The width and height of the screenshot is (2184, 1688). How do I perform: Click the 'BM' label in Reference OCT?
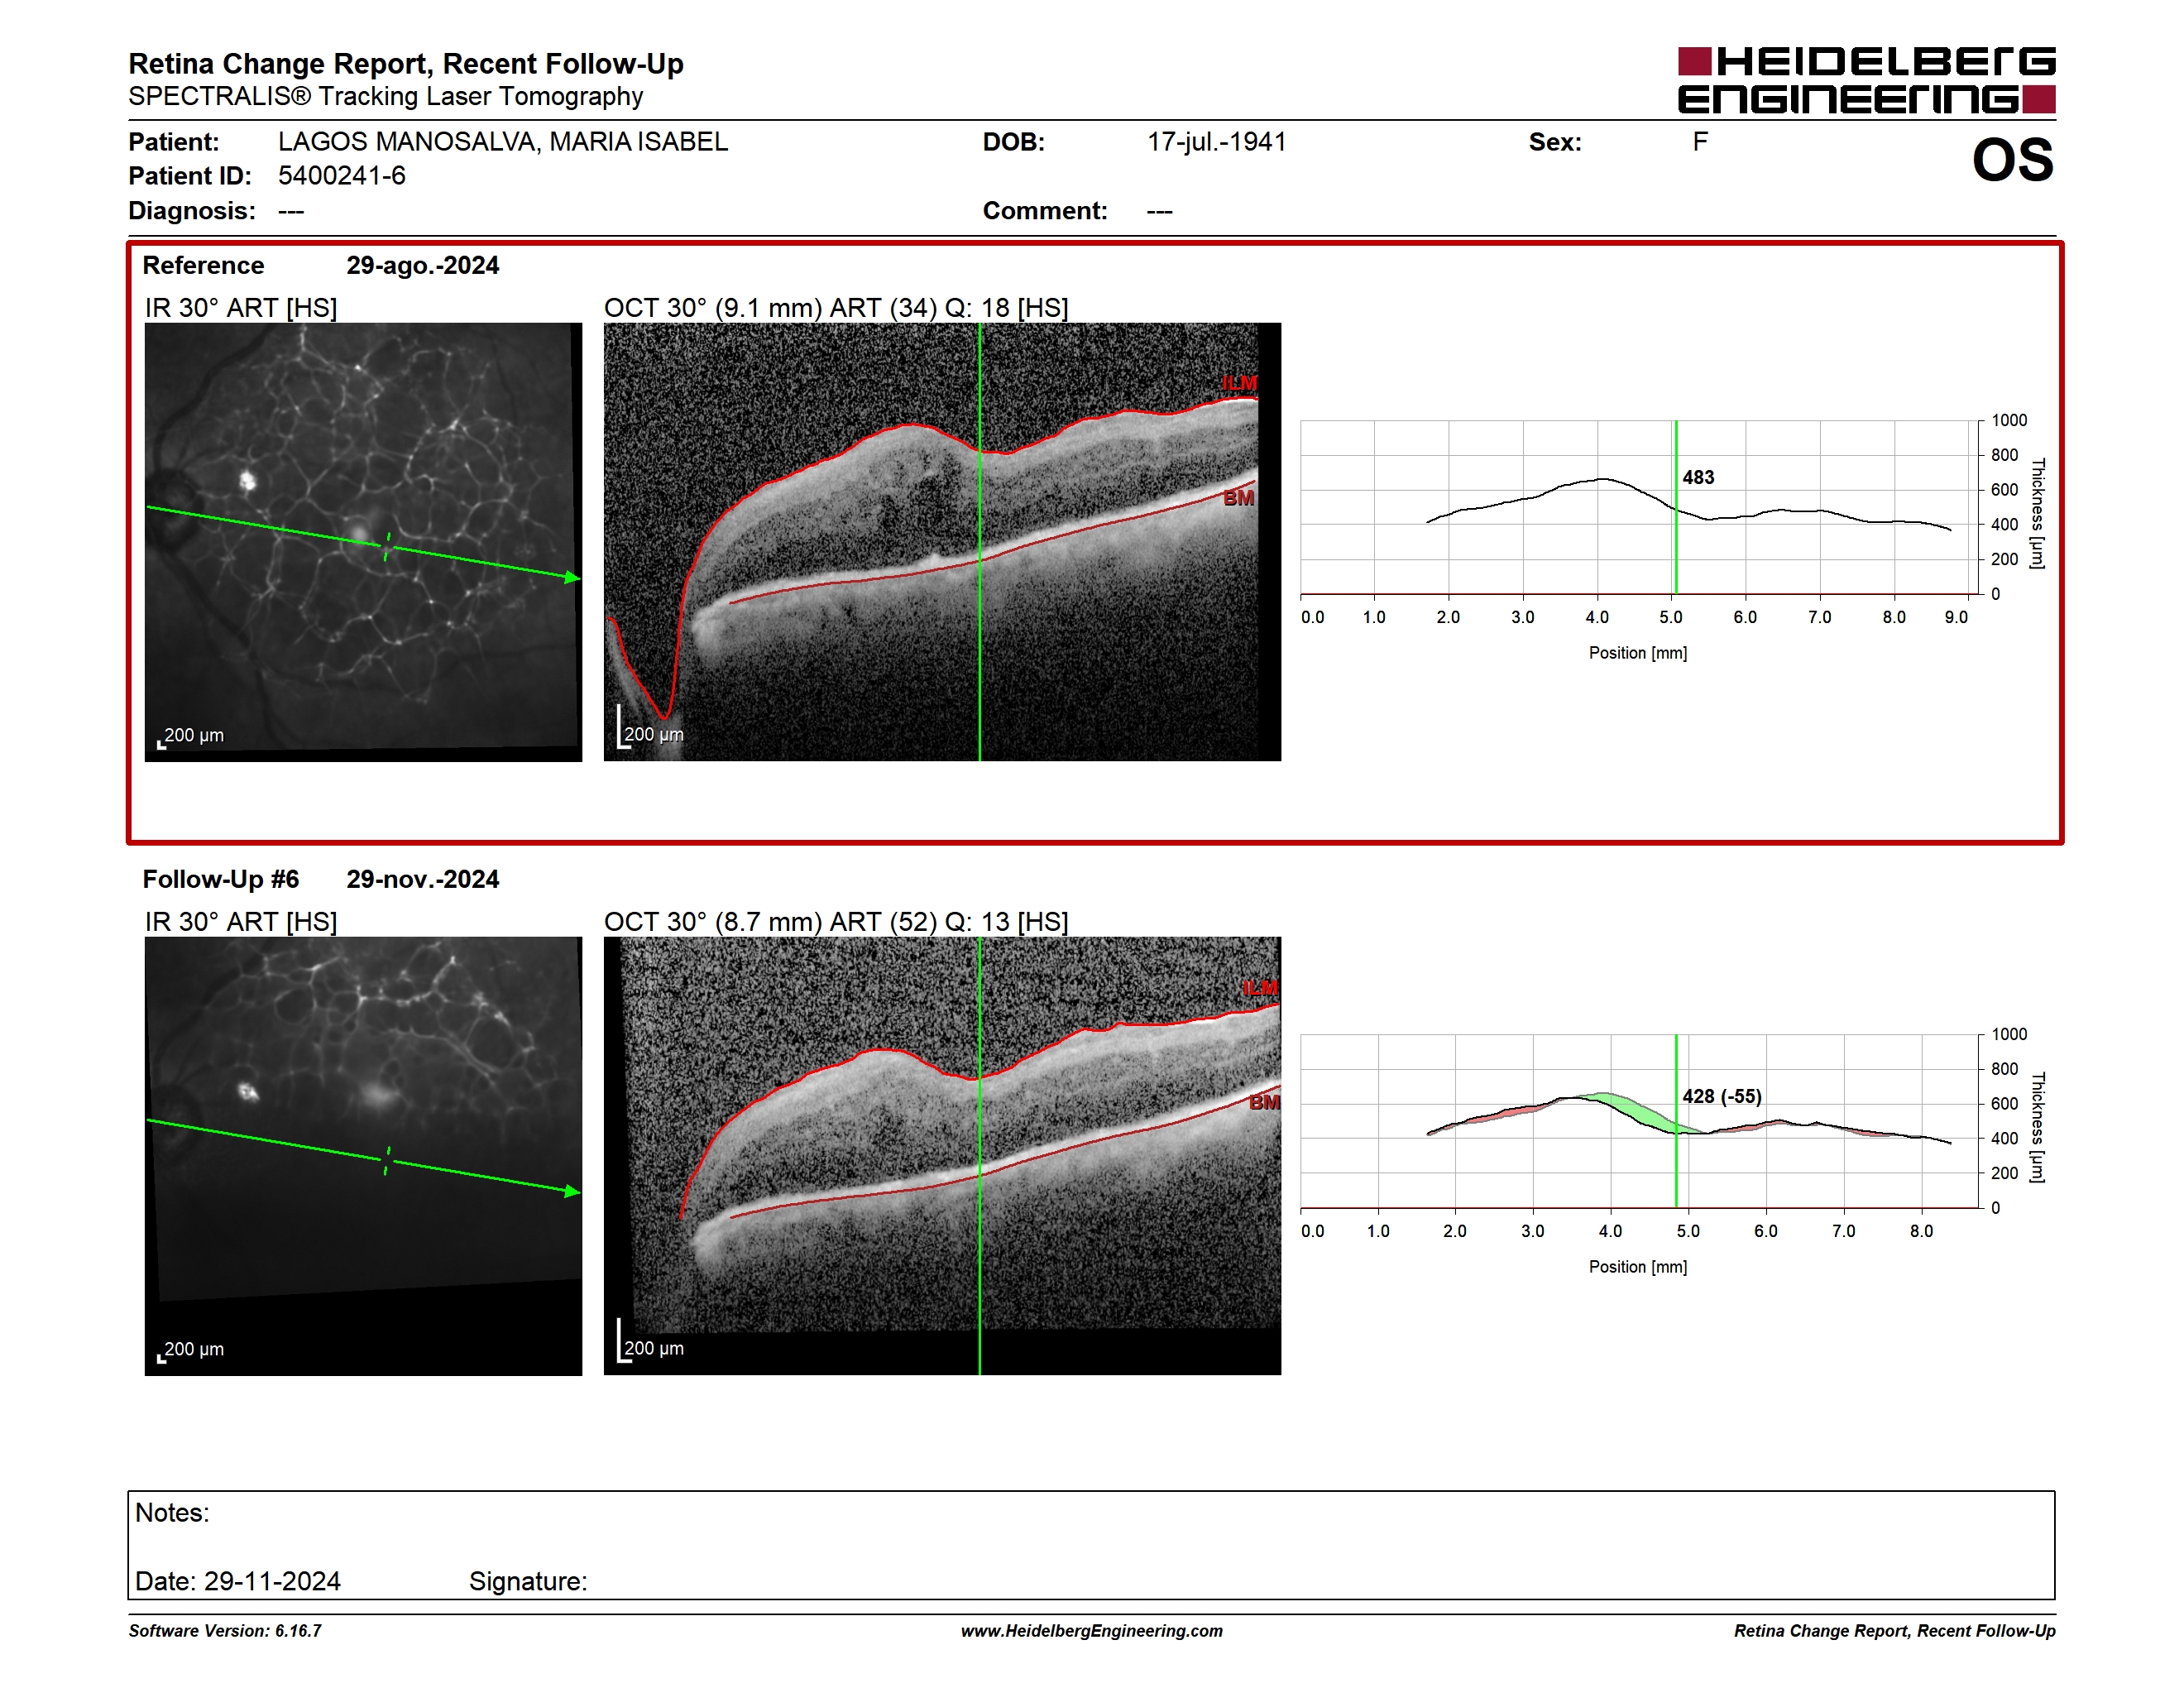point(1239,498)
